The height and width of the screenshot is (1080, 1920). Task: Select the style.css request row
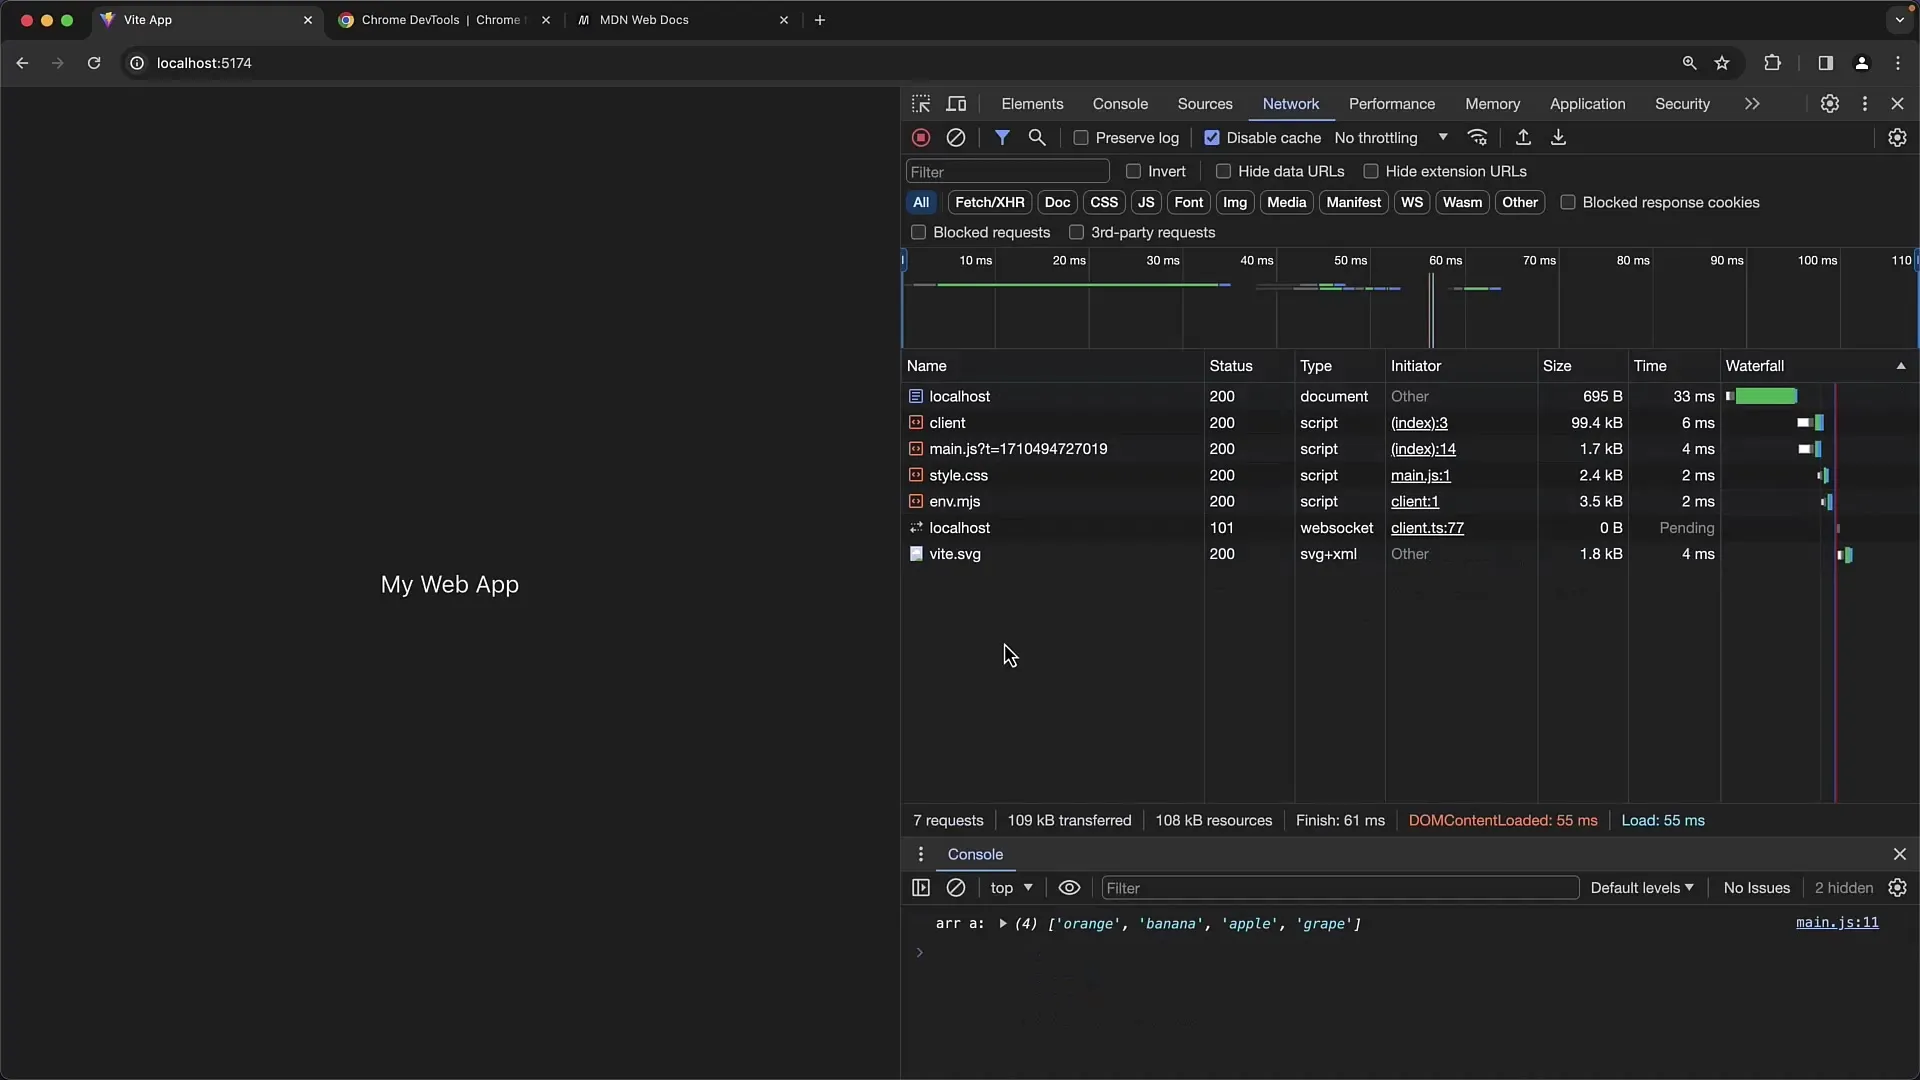coord(1410,476)
